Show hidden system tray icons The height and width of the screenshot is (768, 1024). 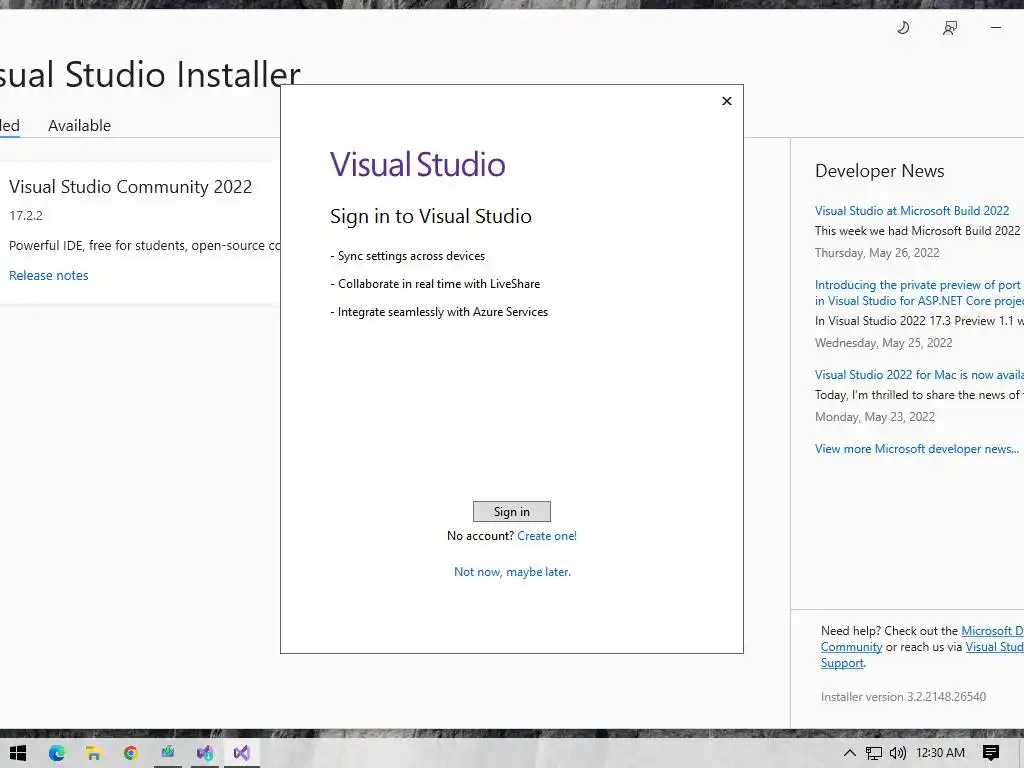pyautogui.click(x=849, y=753)
